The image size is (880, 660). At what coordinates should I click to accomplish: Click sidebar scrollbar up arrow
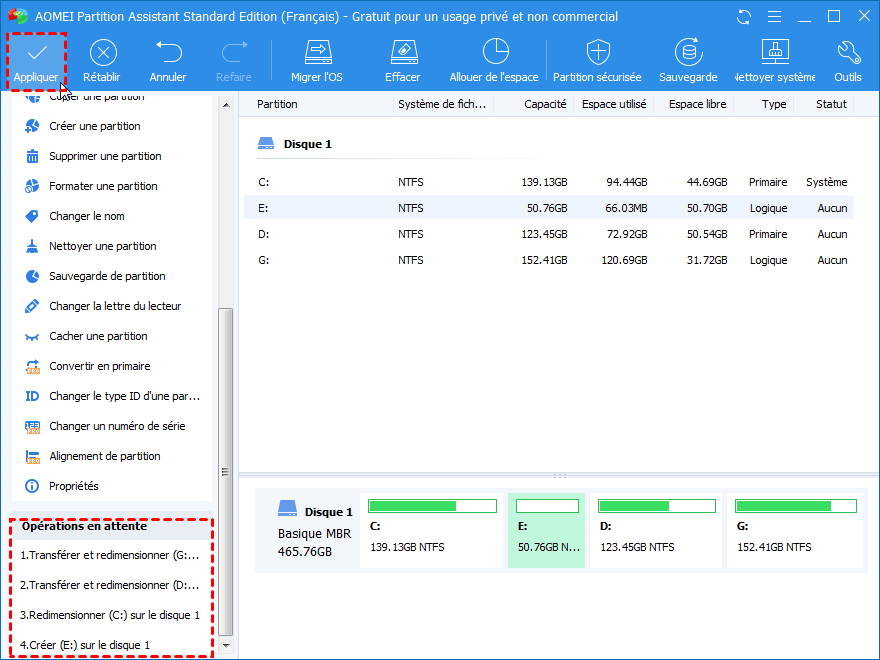226,105
